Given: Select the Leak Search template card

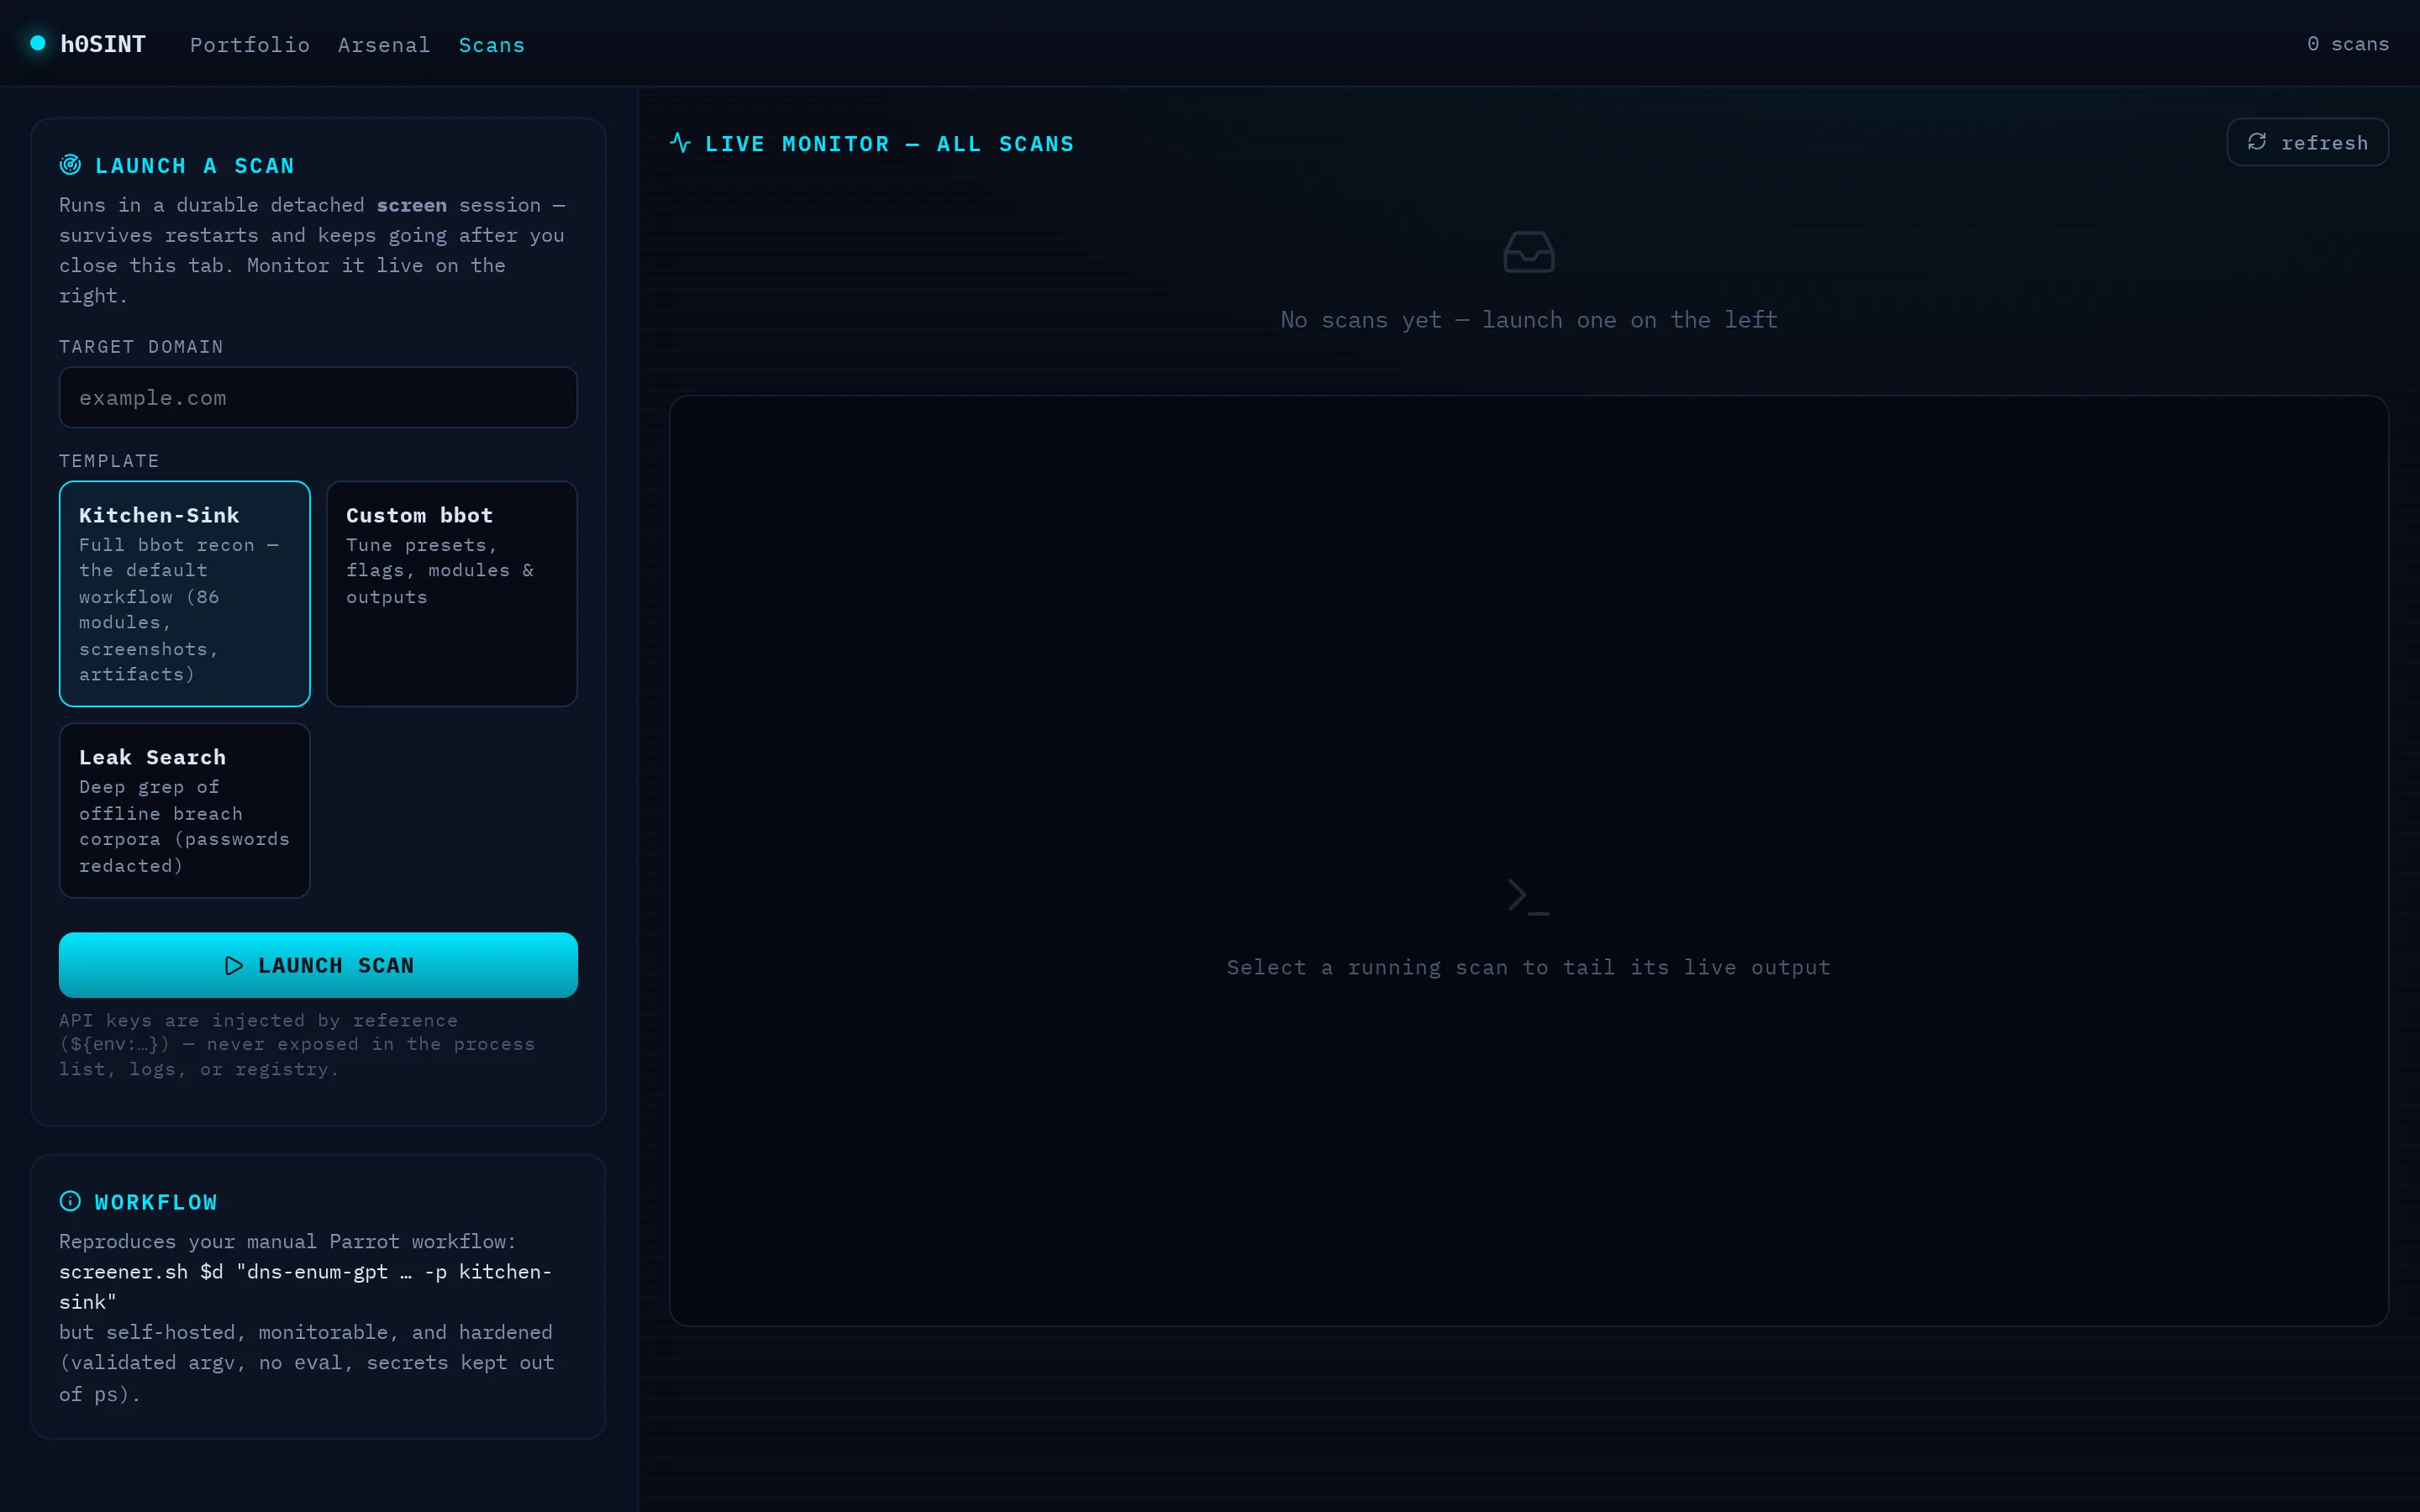Looking at the screenshot, I should pos(185,811).
